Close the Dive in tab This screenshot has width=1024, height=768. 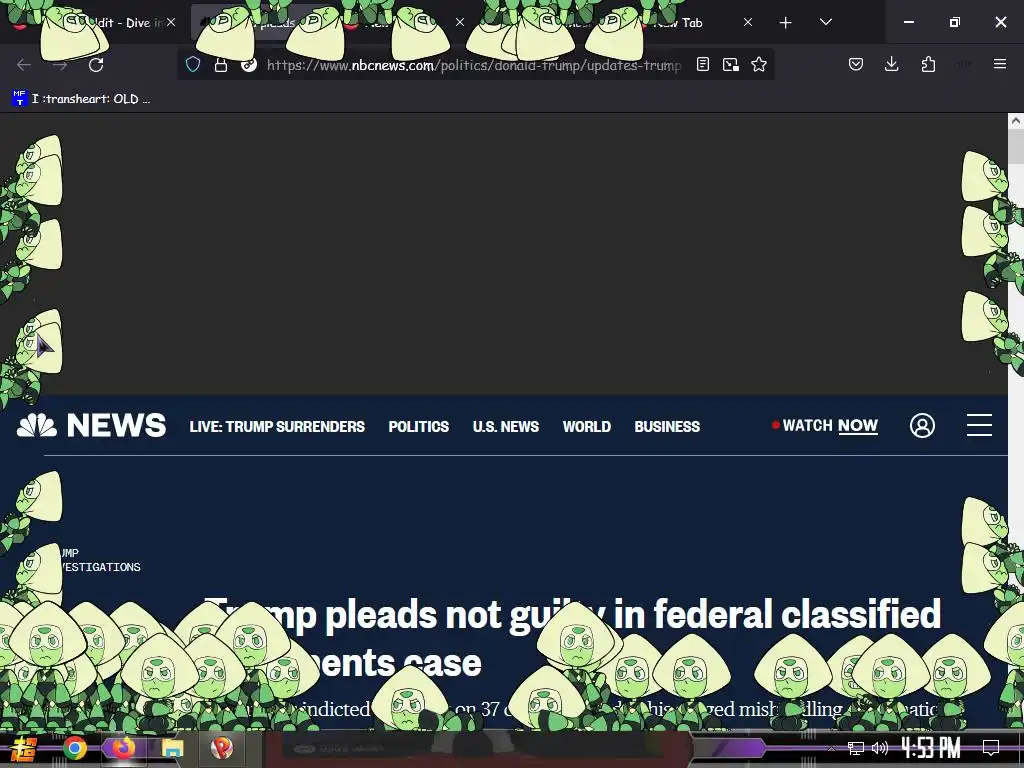[171, 22]
